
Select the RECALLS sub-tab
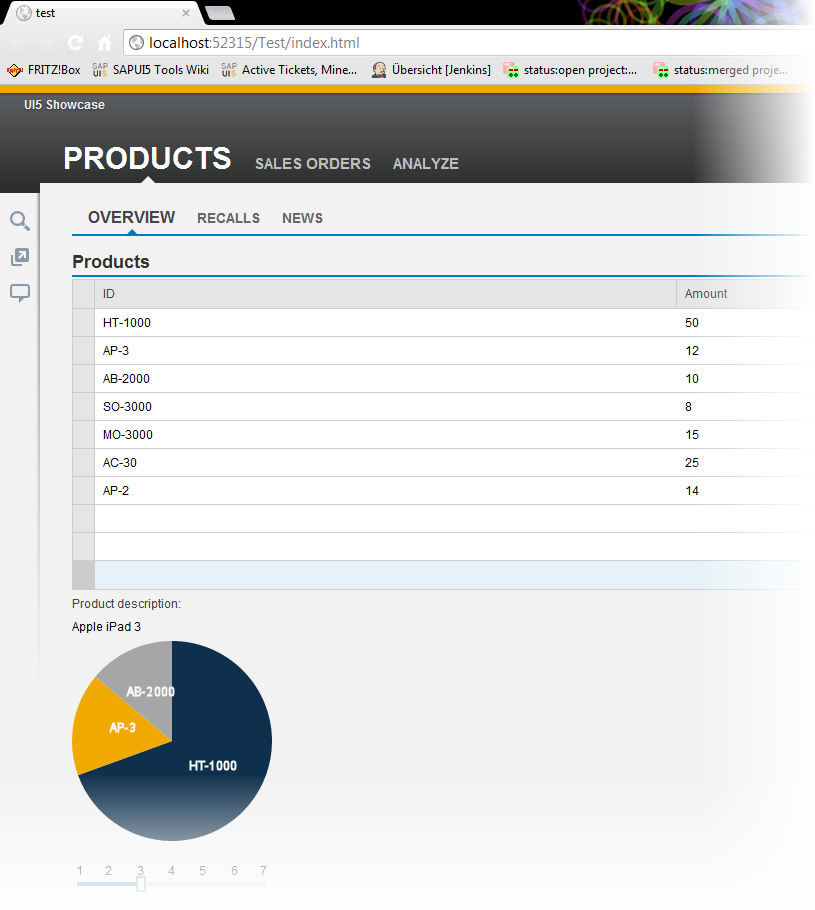point(228,218)
